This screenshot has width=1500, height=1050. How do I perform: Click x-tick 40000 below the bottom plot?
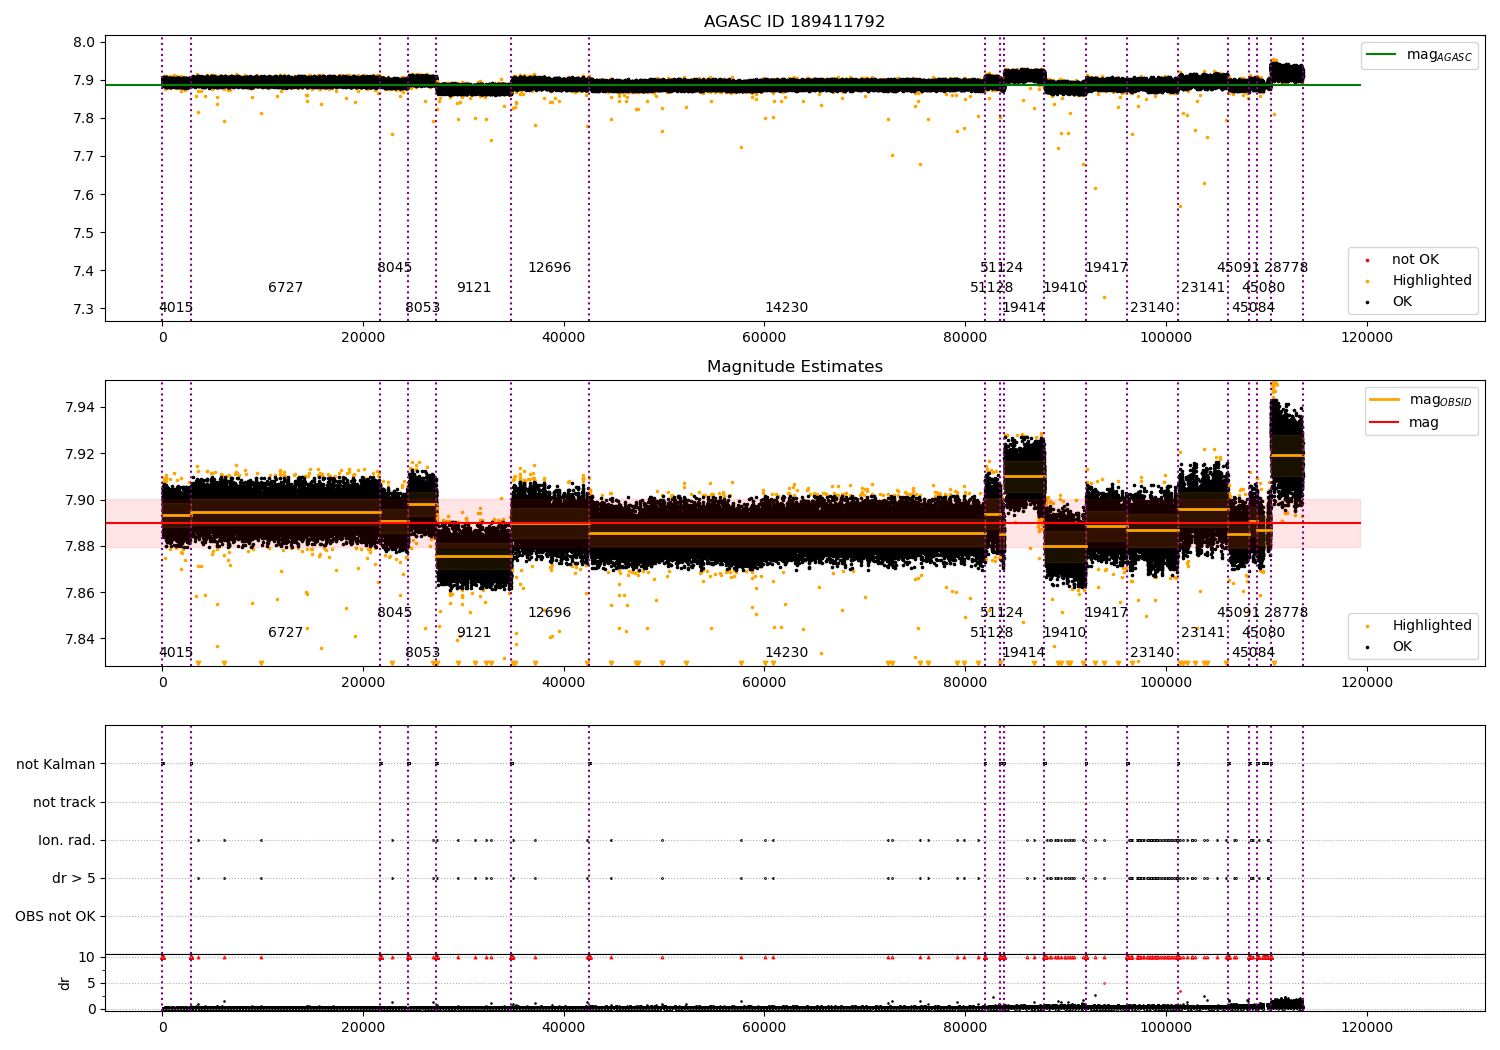(564, 1028)
